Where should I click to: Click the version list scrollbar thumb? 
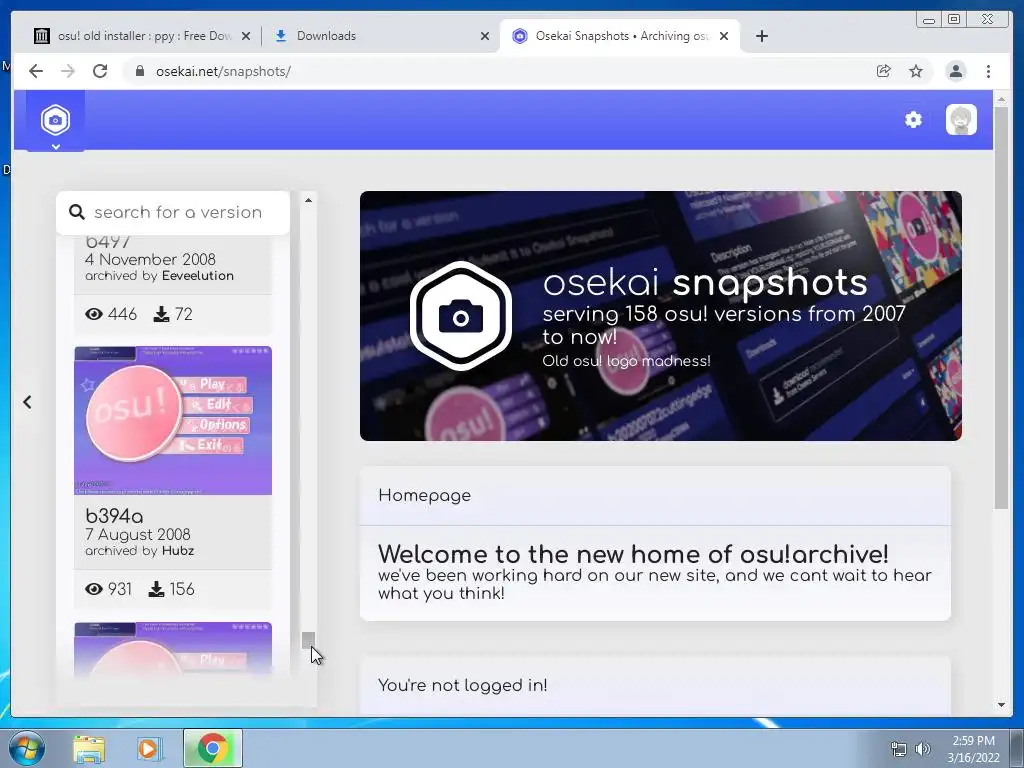[308, 640]
